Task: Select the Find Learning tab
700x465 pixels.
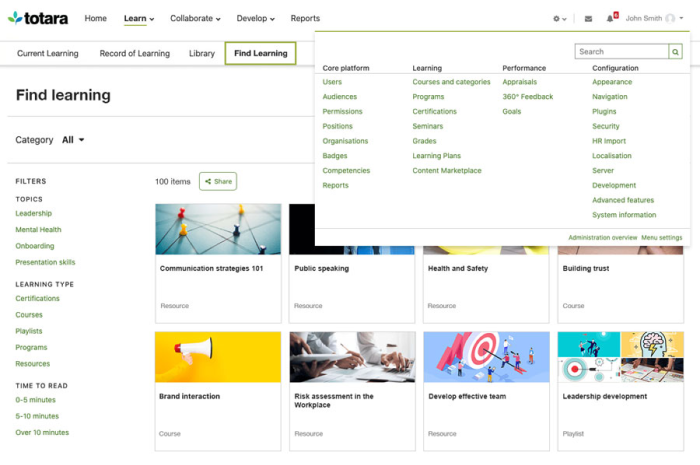Action: tap(261, 54)
